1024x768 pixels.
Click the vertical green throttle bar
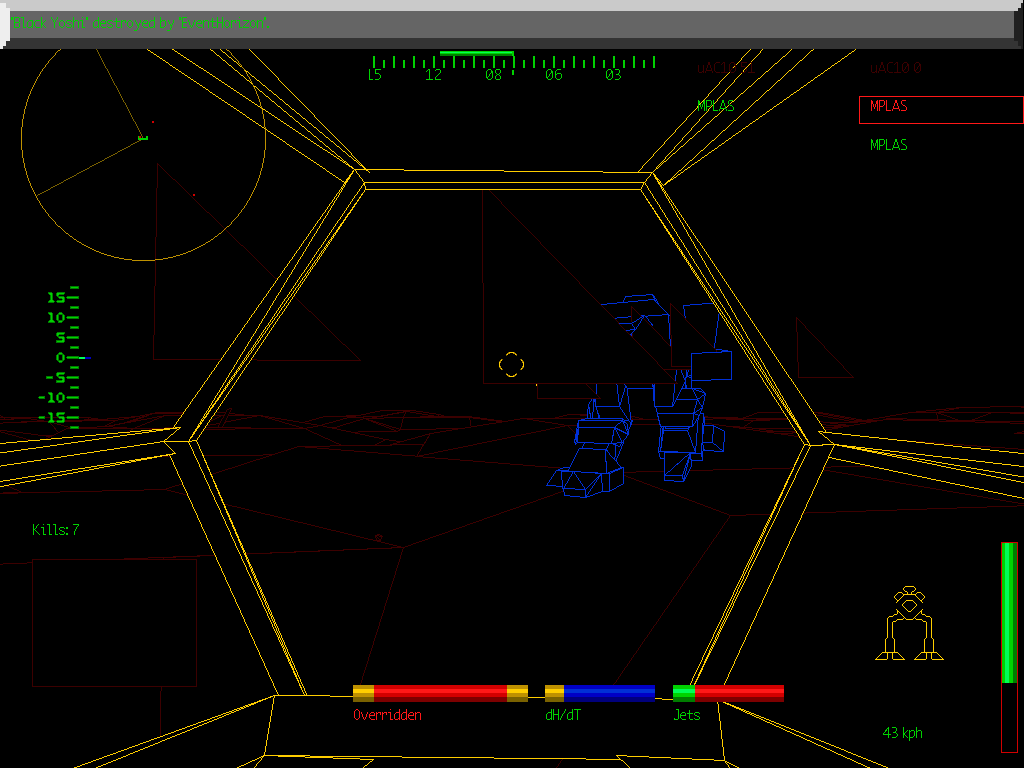coord(1009,612)
